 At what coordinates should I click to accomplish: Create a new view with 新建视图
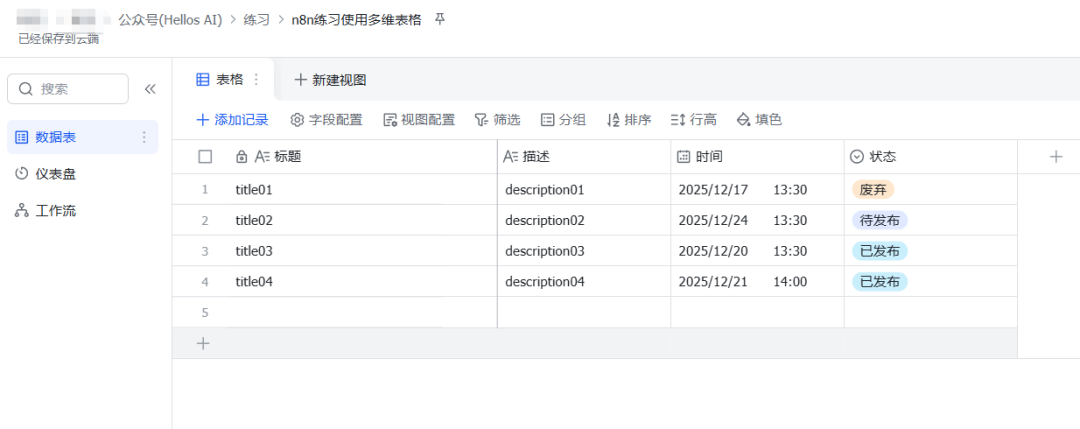pyautogui.click(x=331, y=80)
